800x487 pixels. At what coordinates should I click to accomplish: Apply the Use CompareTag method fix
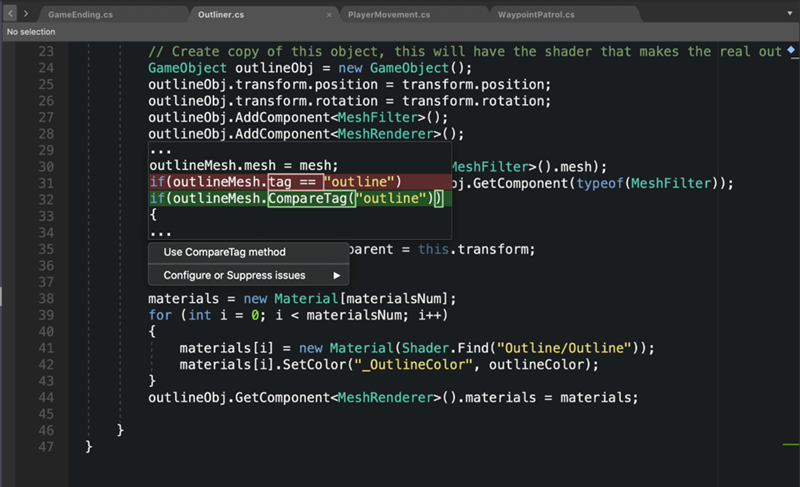click(224, 252)
